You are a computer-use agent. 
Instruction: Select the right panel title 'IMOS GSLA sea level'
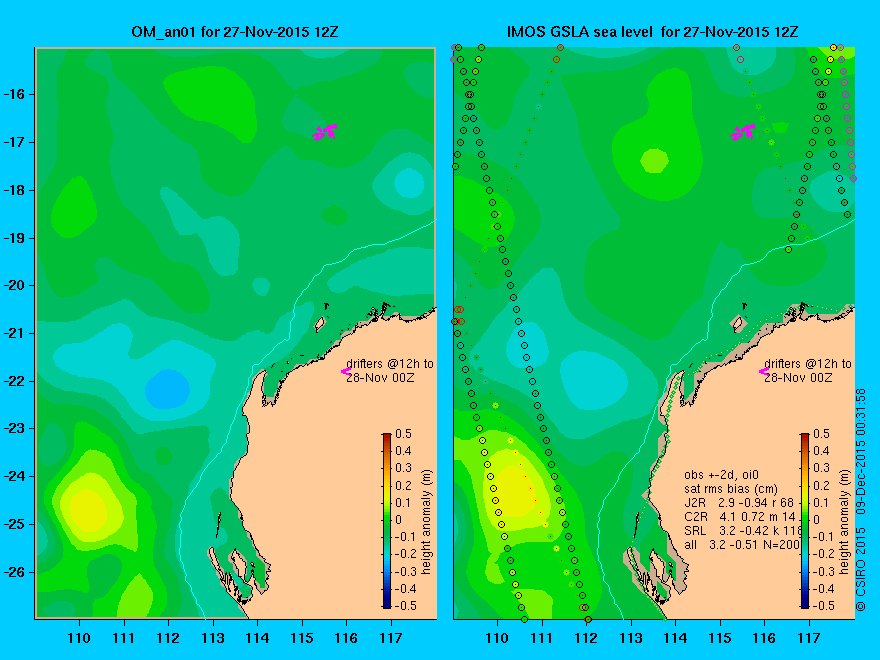(x=580, y=31)
